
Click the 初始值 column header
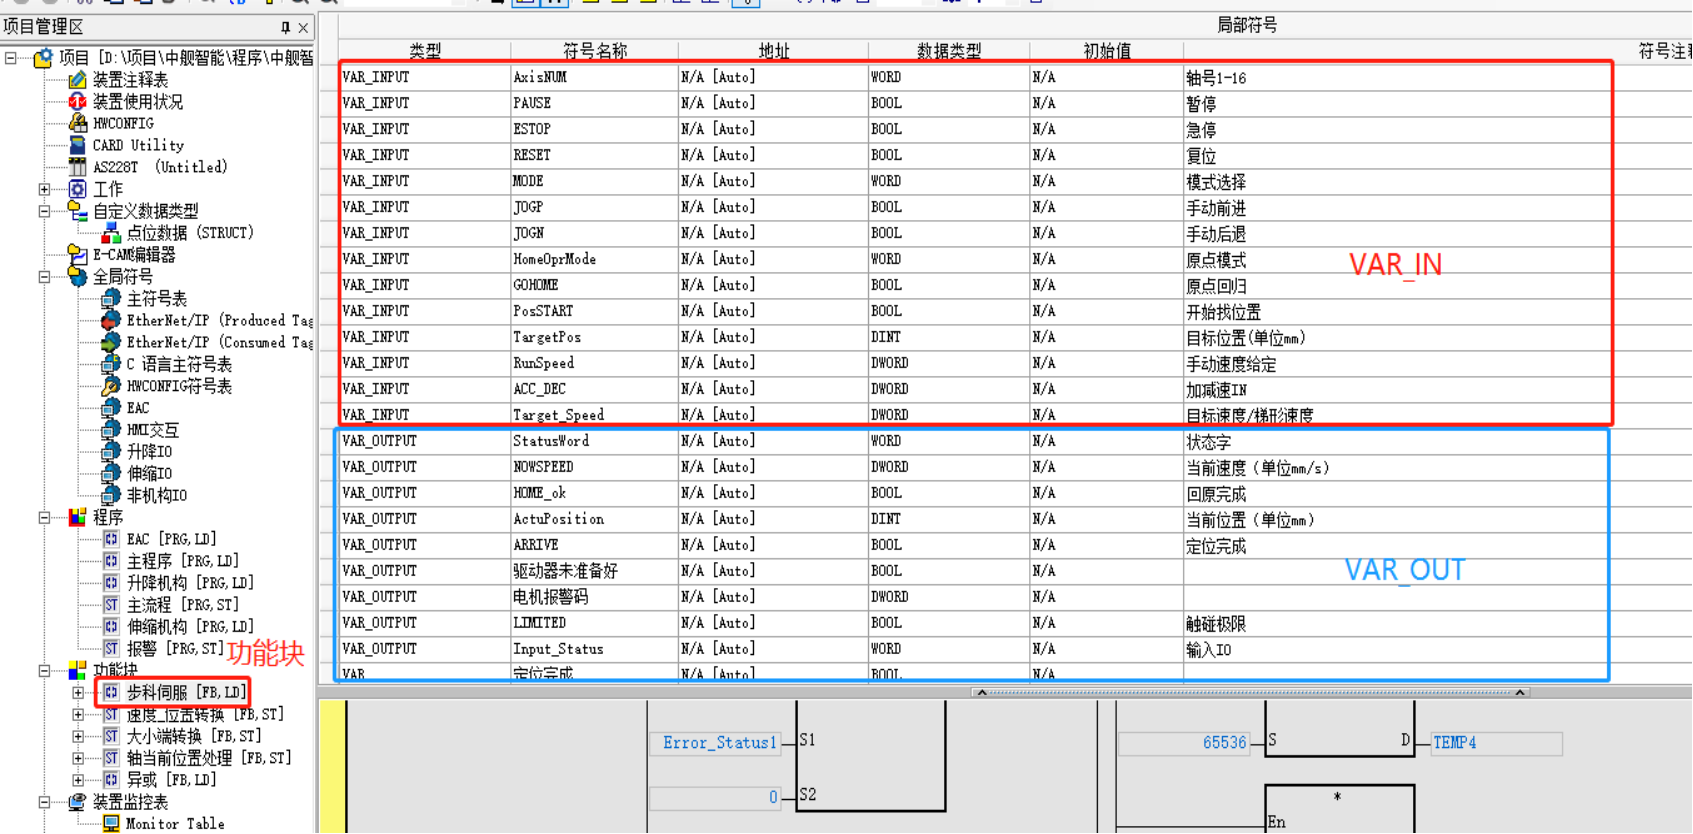click(1107, 51)
